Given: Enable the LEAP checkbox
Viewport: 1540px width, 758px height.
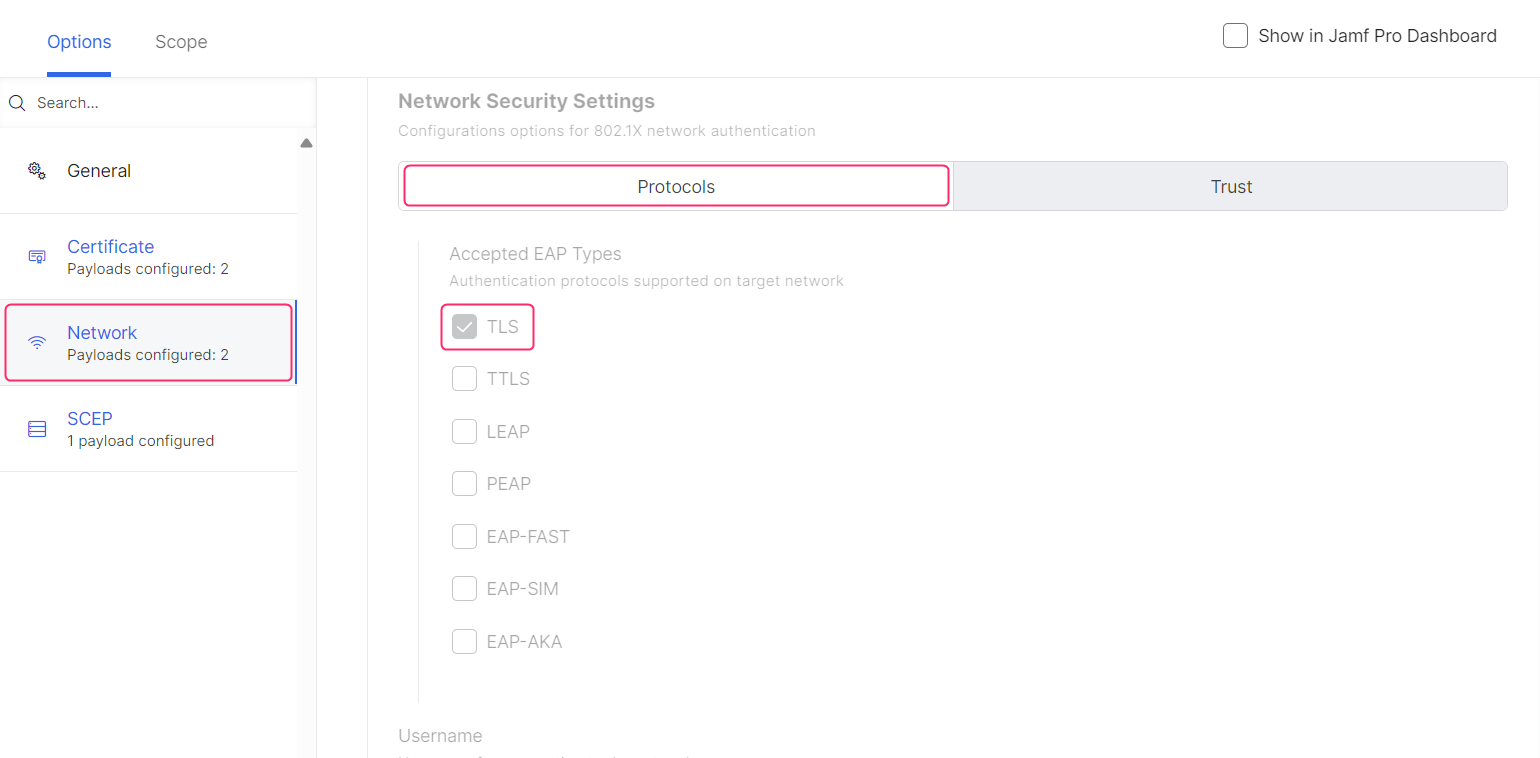Looking at the screenshot, I should (x=464, y=432).
